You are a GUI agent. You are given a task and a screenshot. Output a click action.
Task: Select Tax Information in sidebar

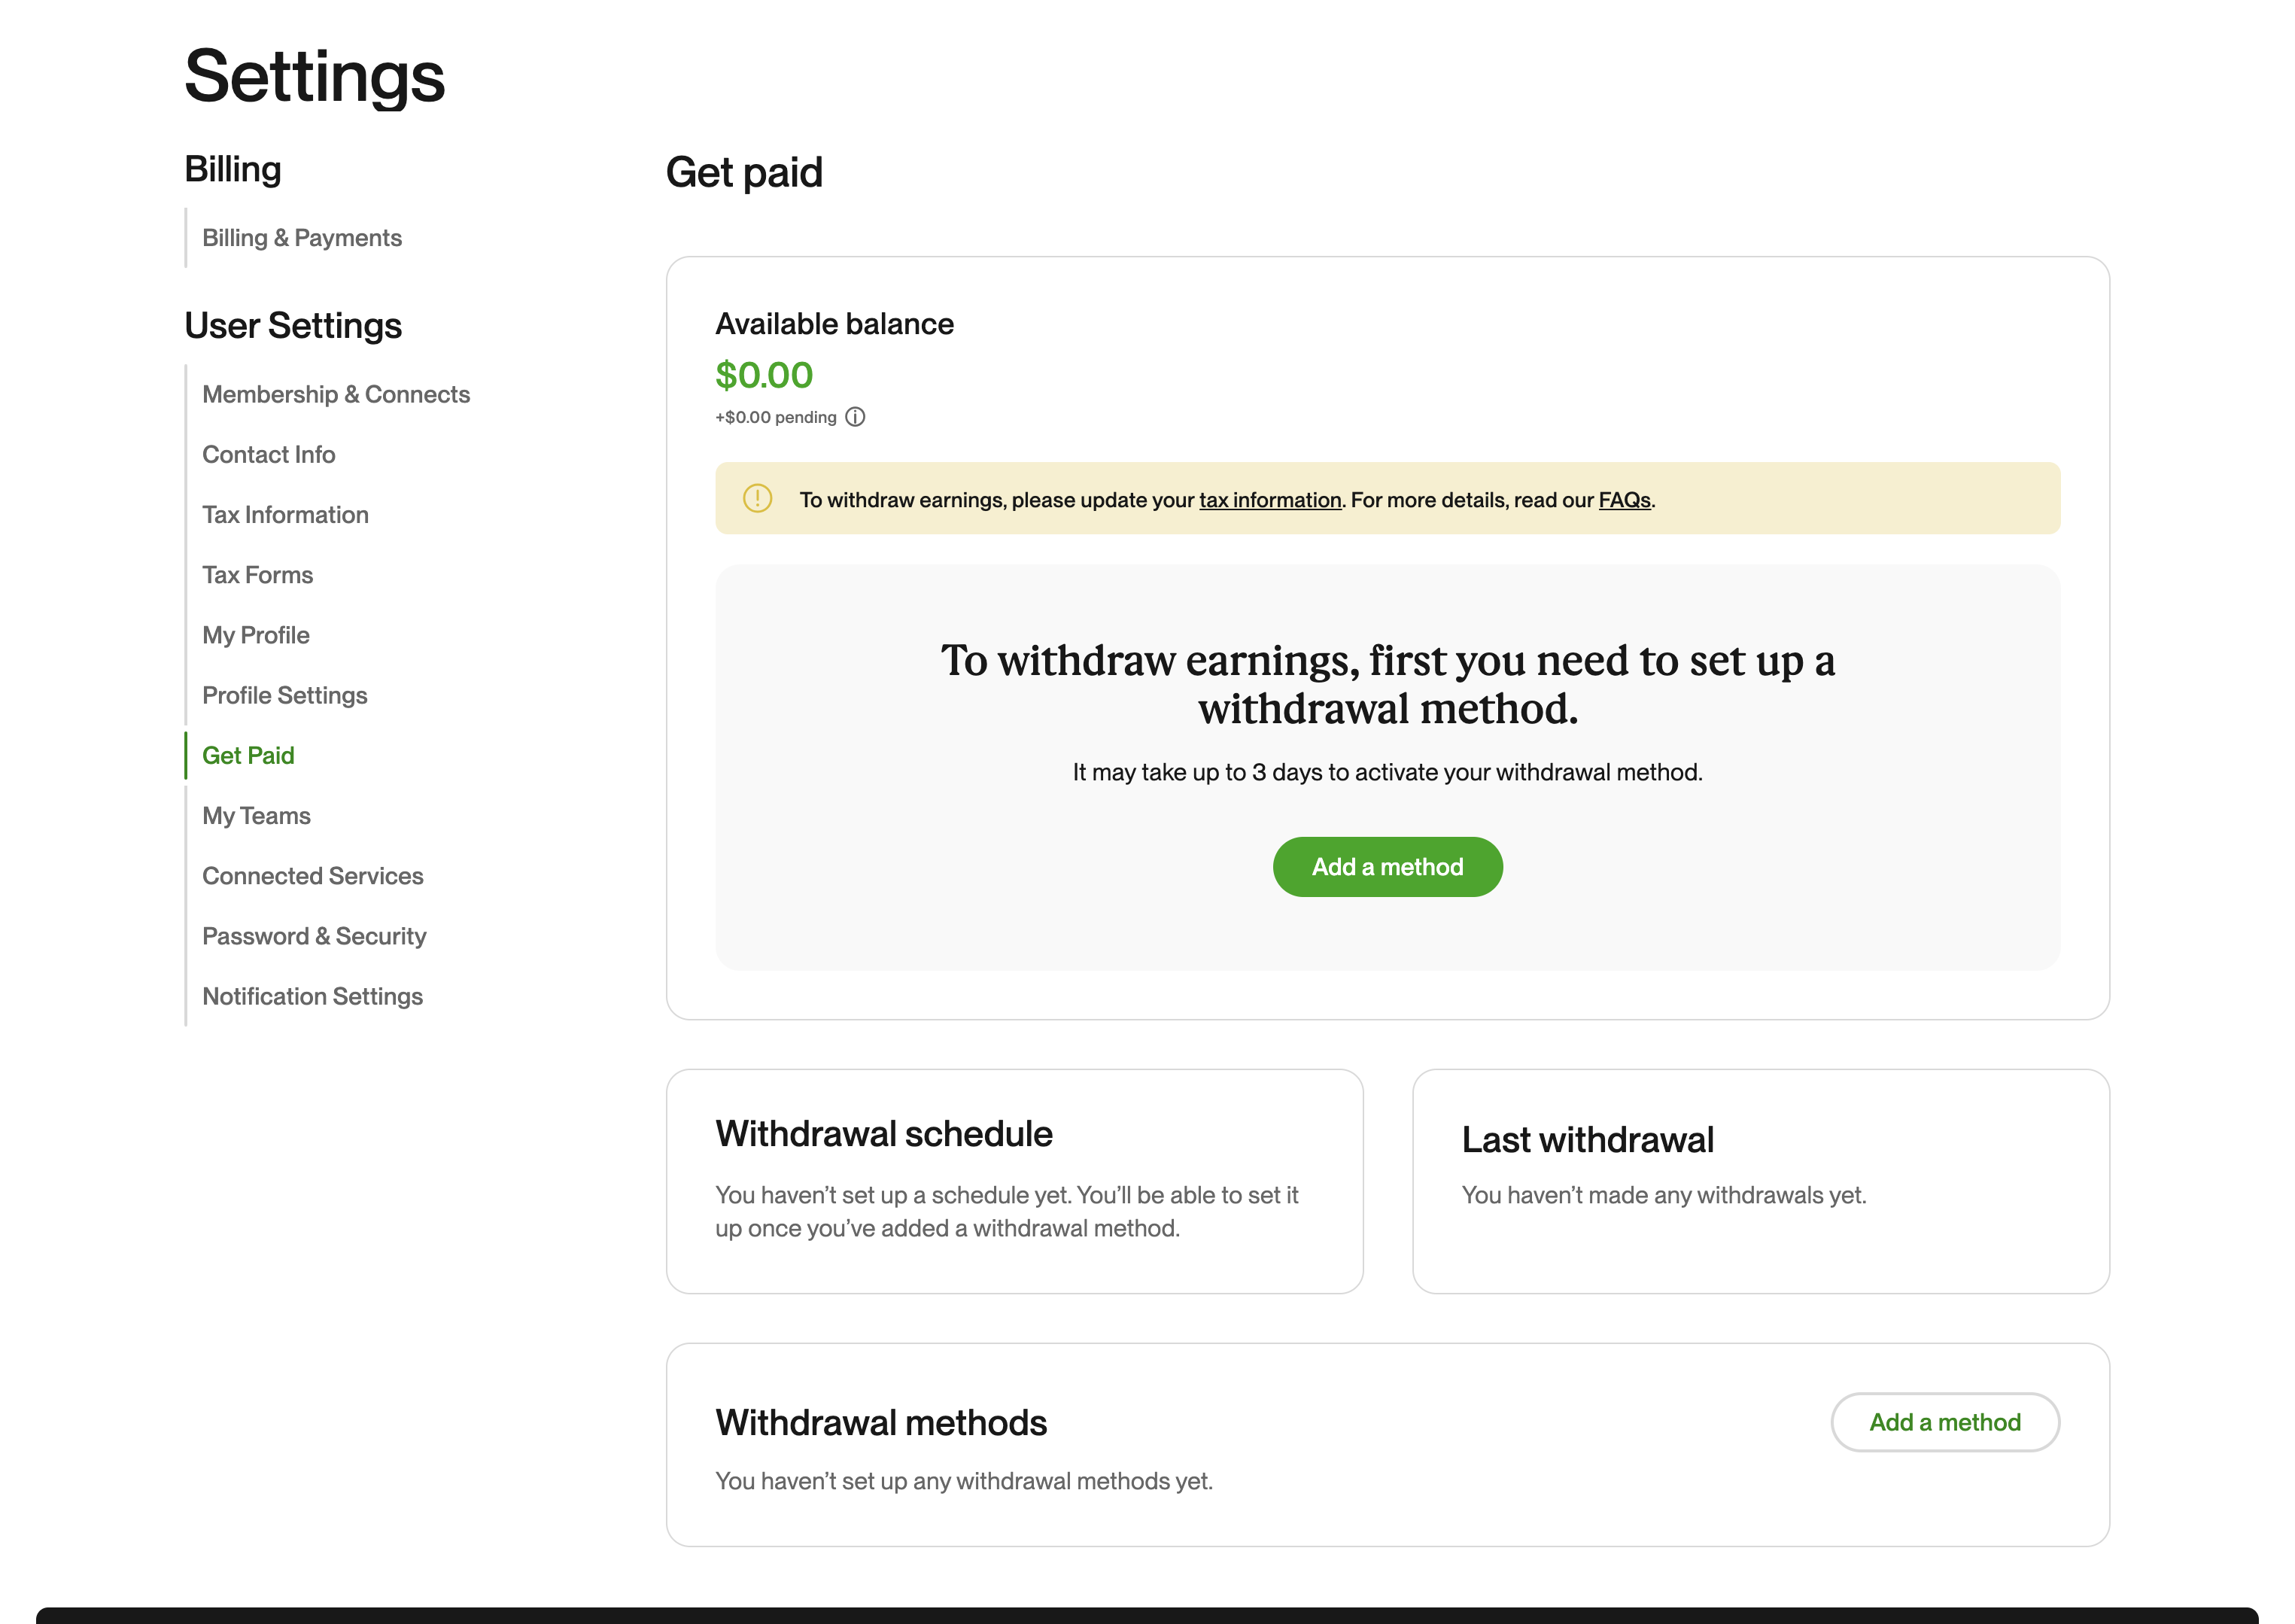(x=285, y=514)
